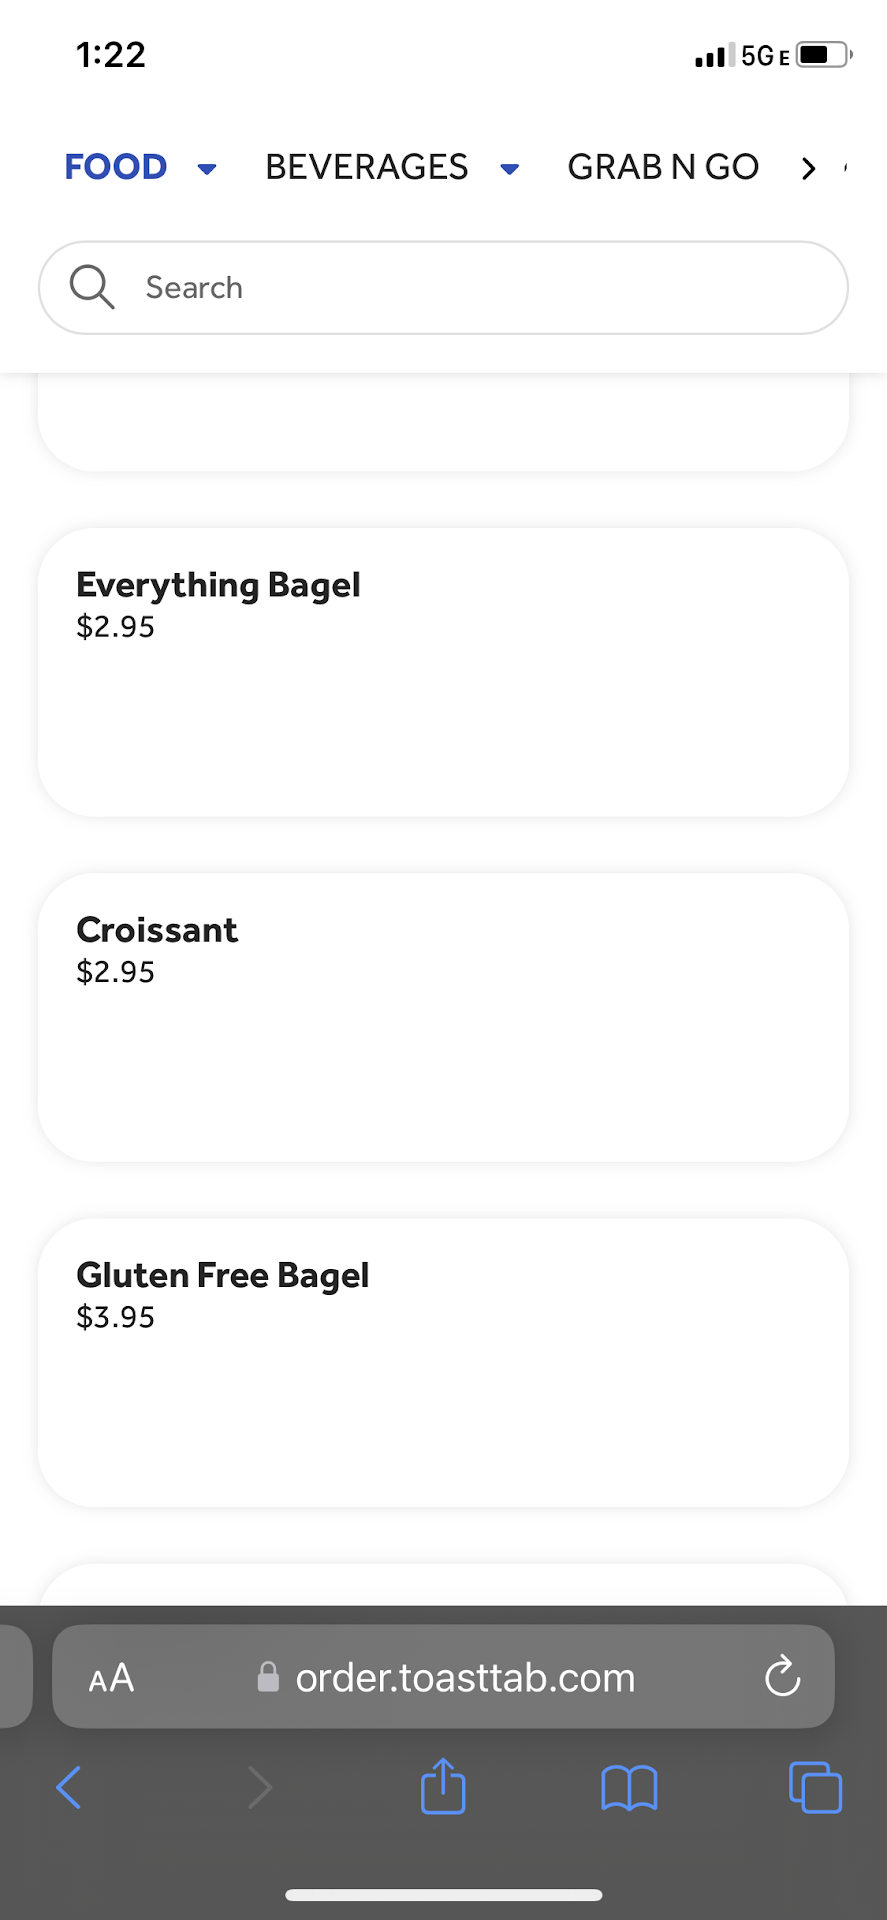Viewport: 887px width, 1920px height.
Task: Select the FOOD menu tab
Action: 116,167
